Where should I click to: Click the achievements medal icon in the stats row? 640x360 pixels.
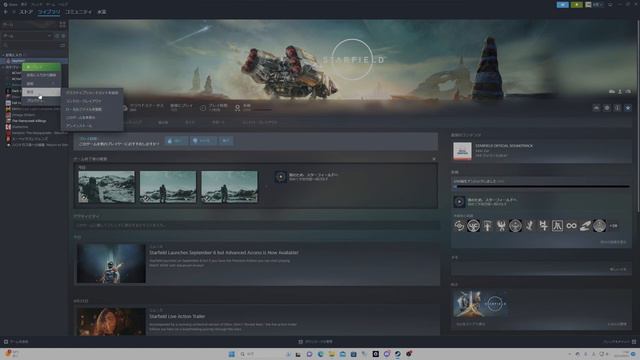(x=238, y=108)
